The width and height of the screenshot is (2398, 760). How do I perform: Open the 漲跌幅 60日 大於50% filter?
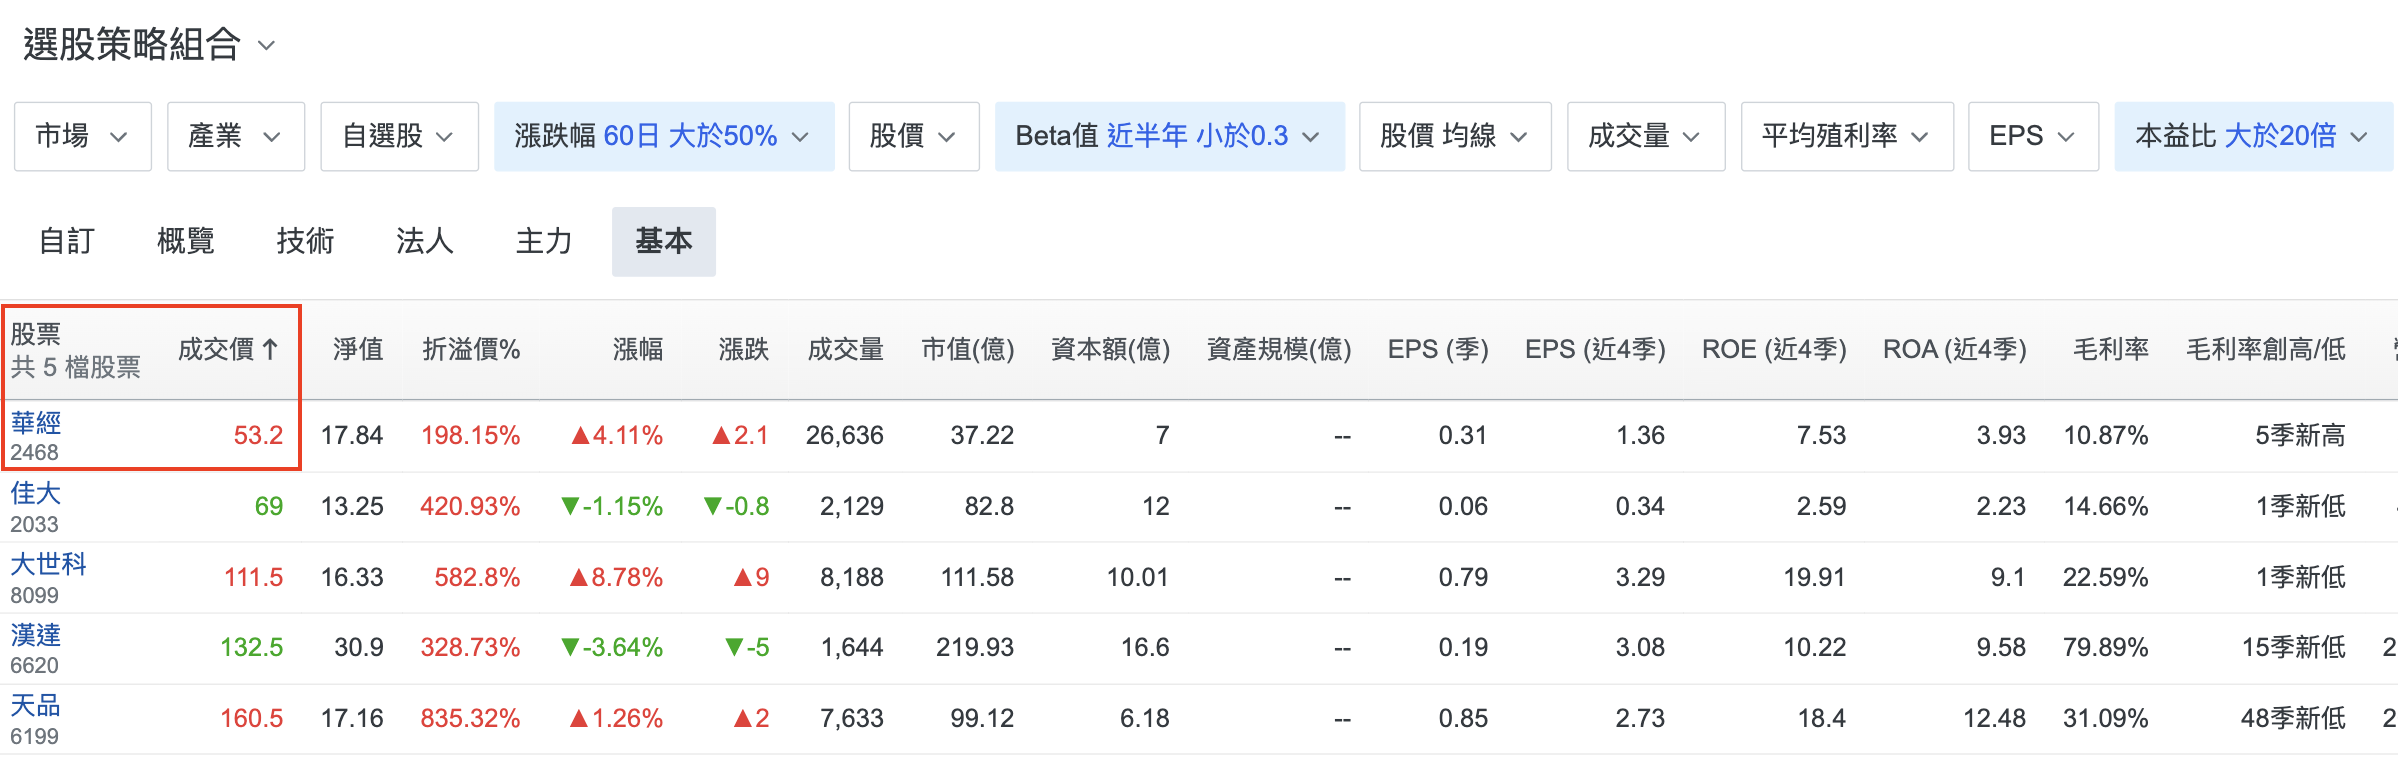(664, 136)
